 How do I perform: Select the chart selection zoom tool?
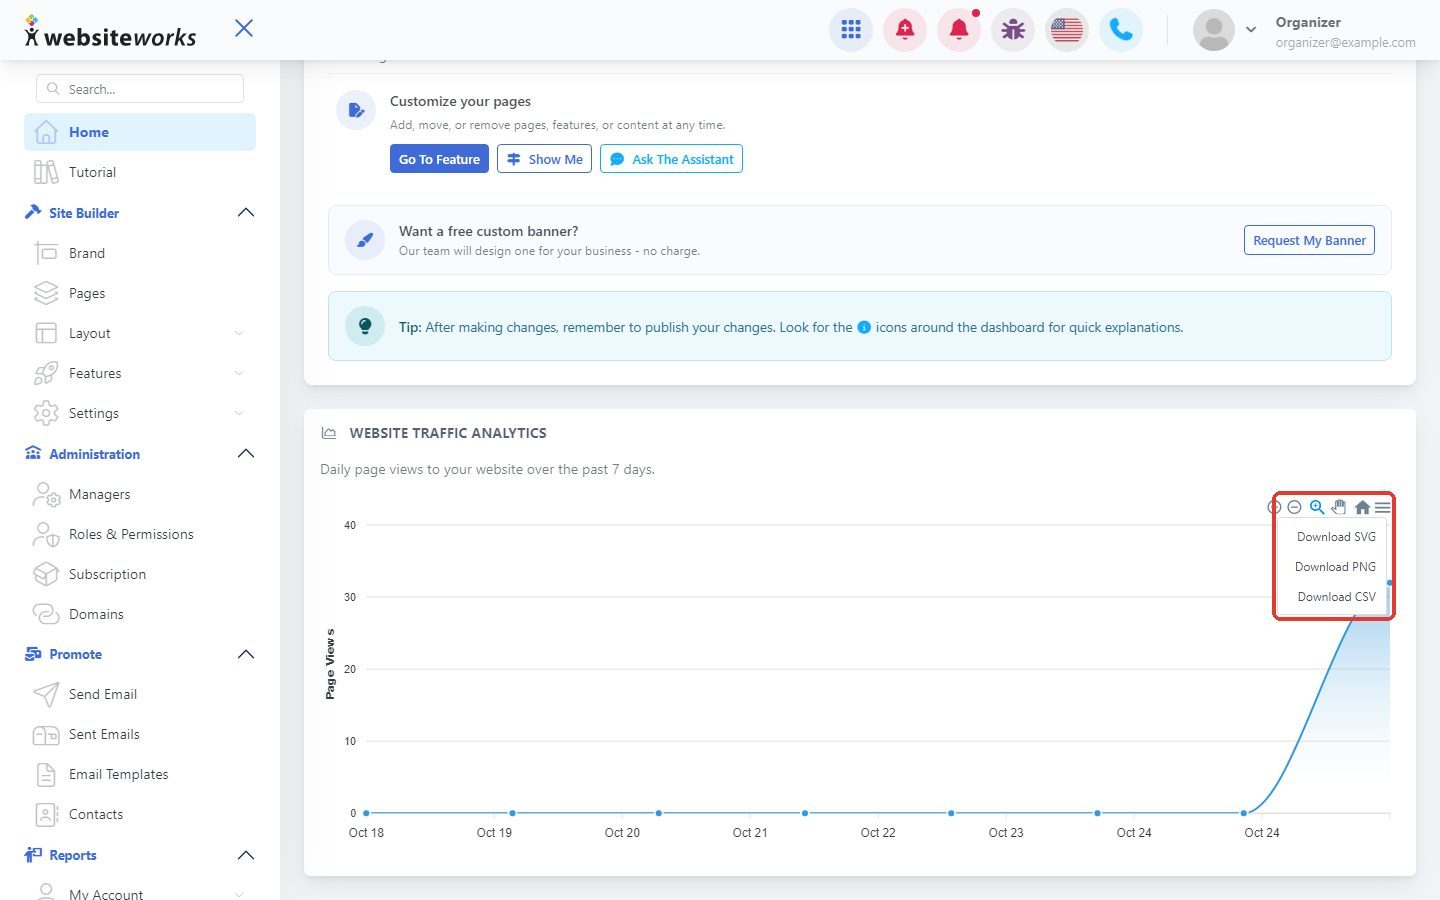(x=1317, y=507)
